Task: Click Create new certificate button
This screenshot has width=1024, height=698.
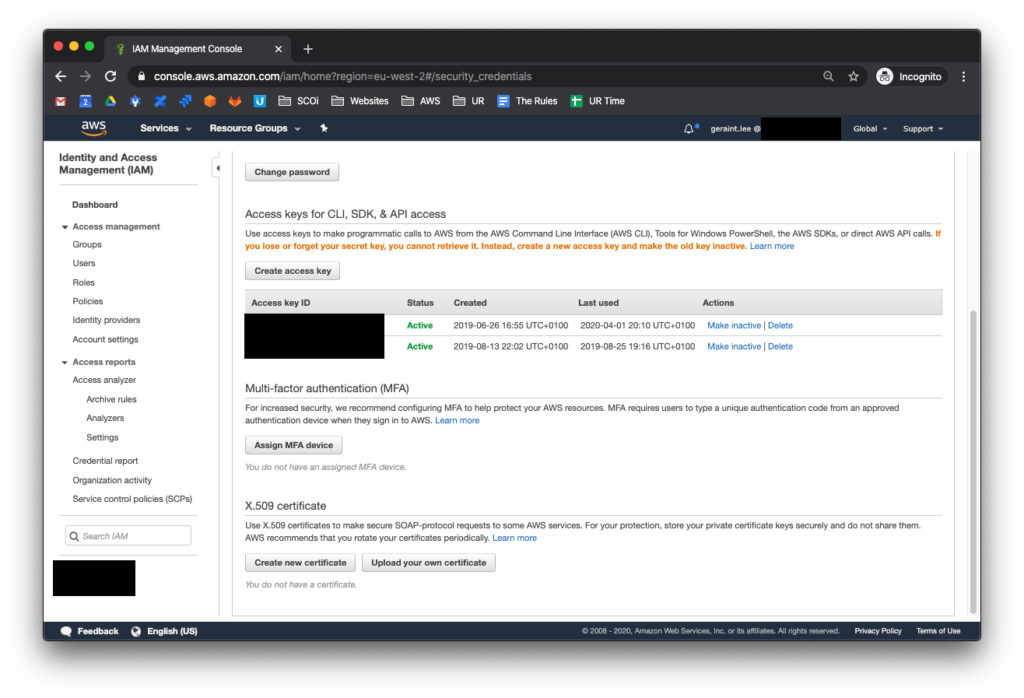Action: pyautogui.click(x=300, y=563)
